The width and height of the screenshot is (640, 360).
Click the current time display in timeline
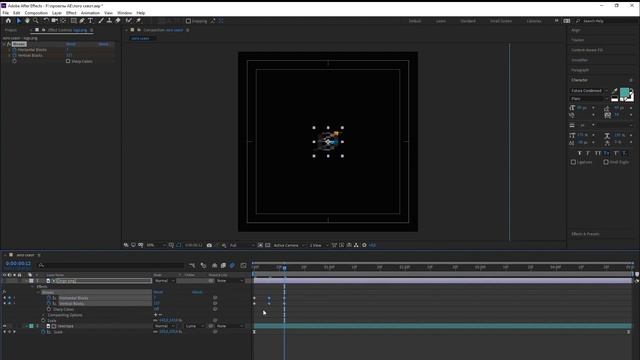(18, 264)
